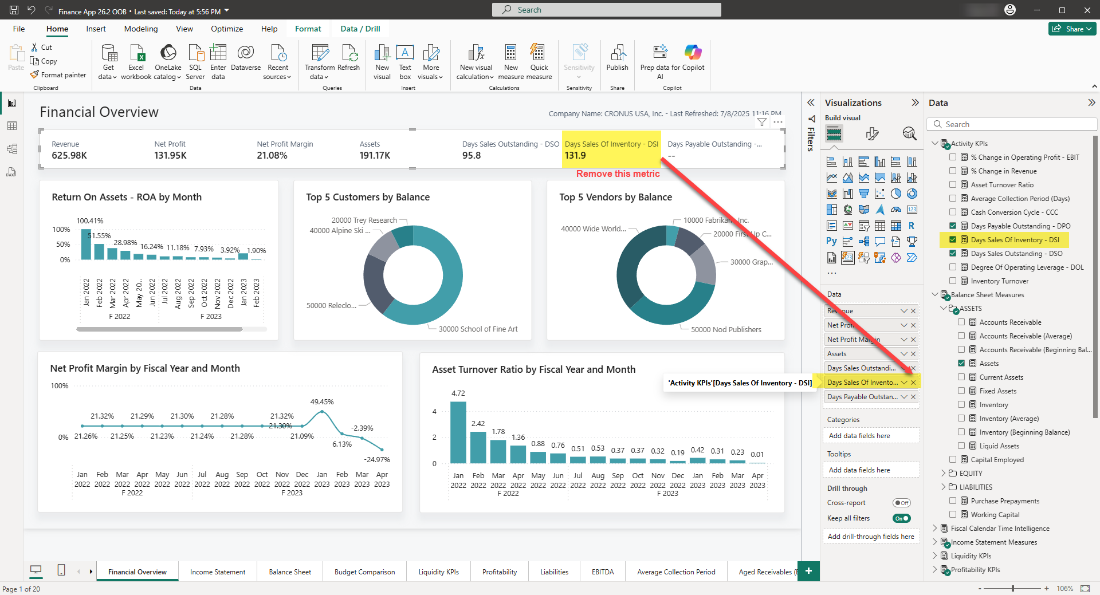The image size is (1100, 595).
Task: Switch to Model view in left sidebar
Action: click(x=12, y=149)
